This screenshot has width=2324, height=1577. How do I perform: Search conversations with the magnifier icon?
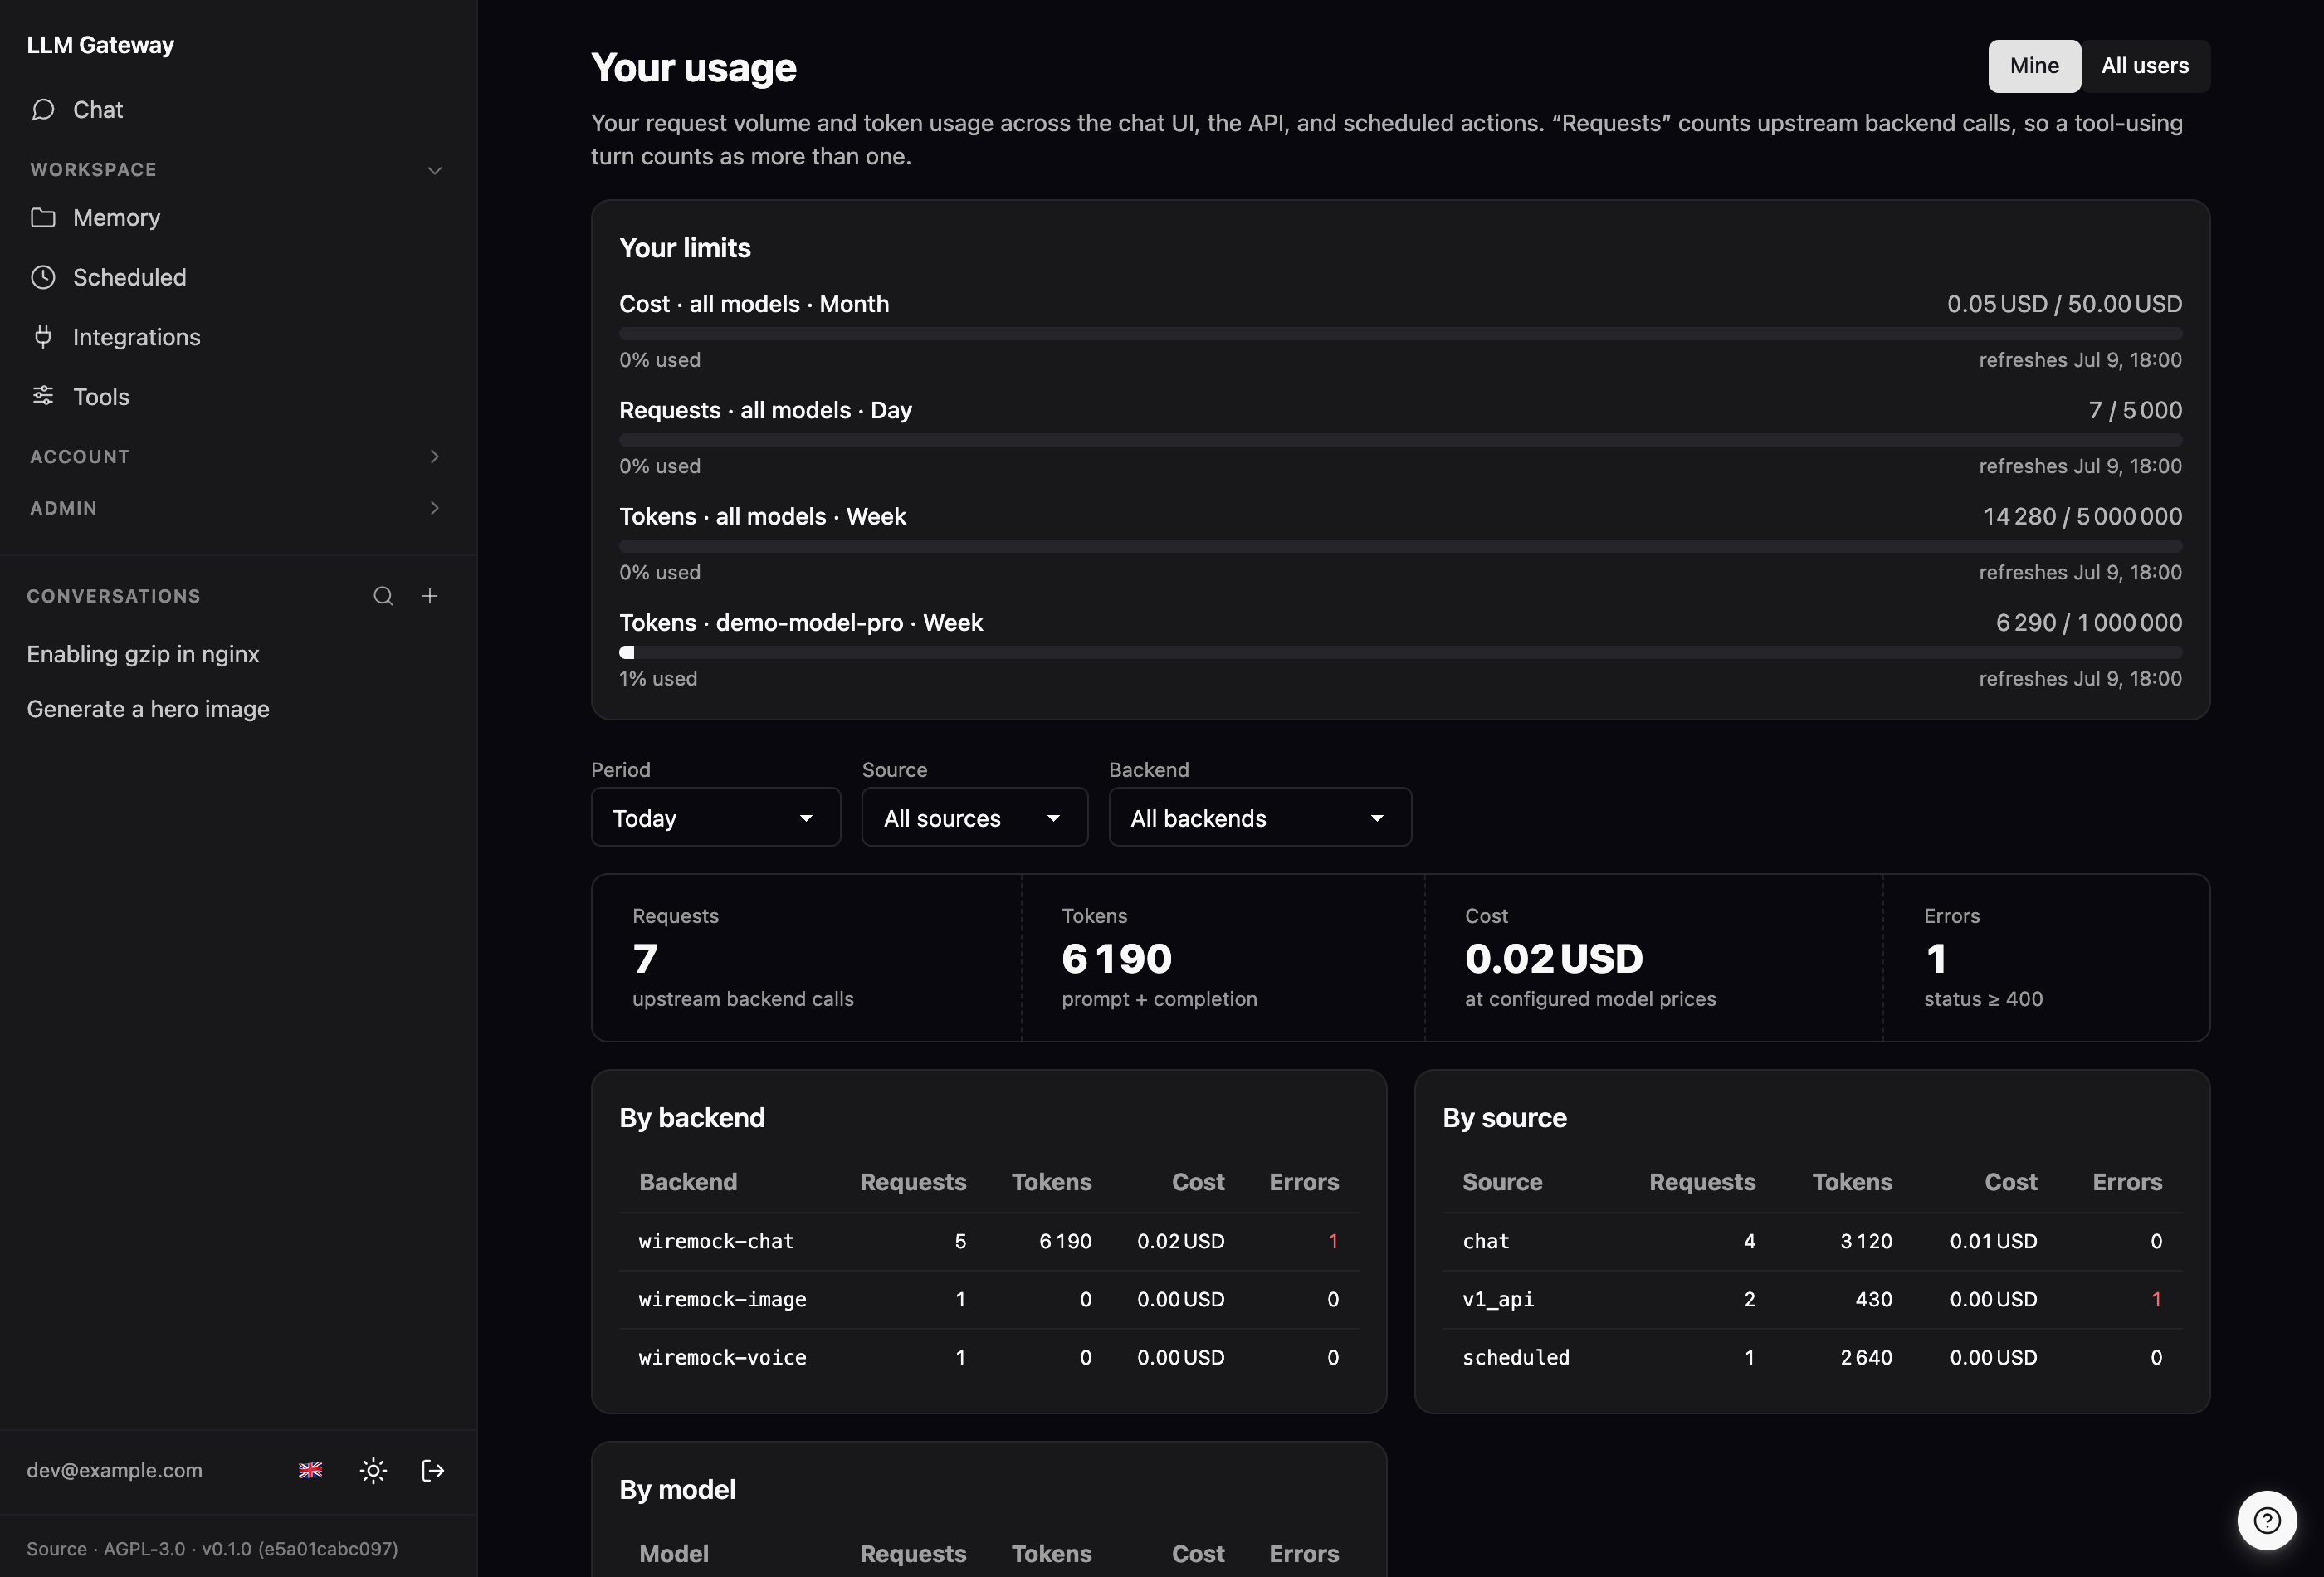(383, 596)
